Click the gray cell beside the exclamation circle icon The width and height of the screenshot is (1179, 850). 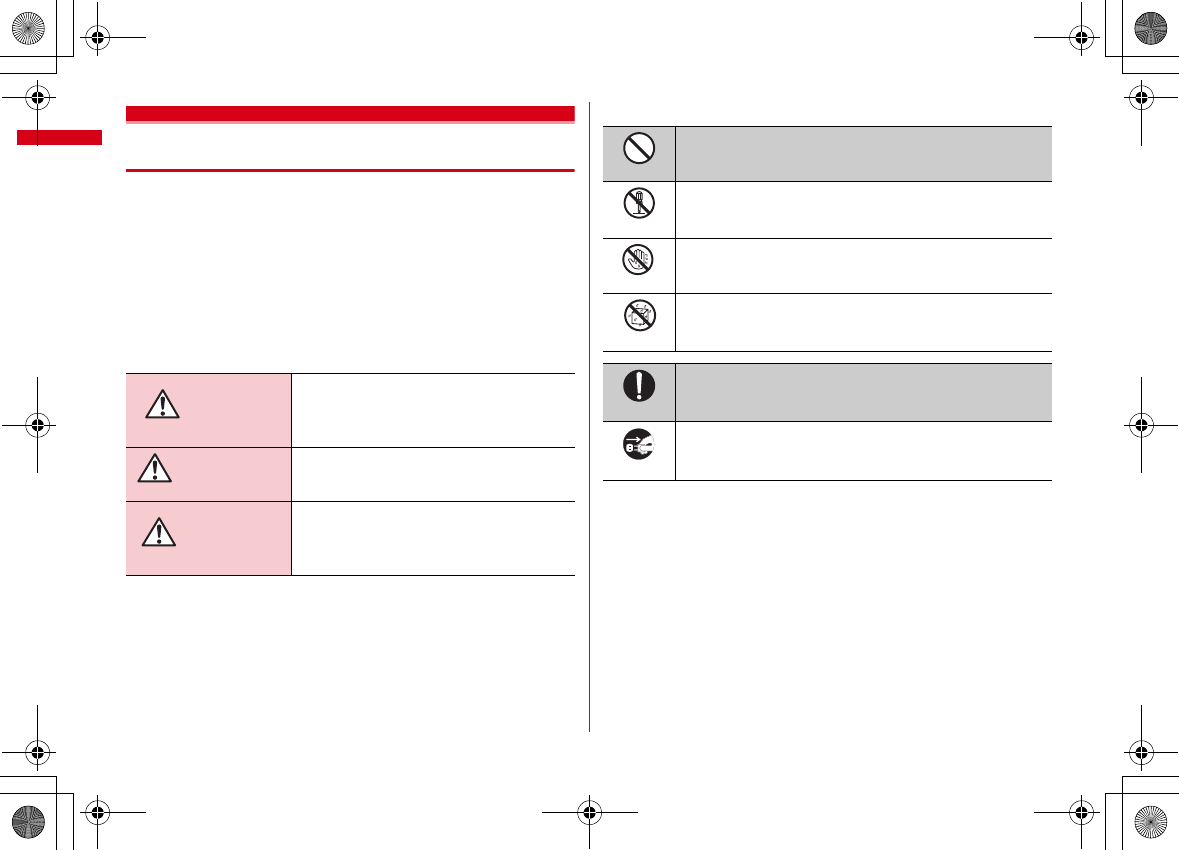click(863, 392)
